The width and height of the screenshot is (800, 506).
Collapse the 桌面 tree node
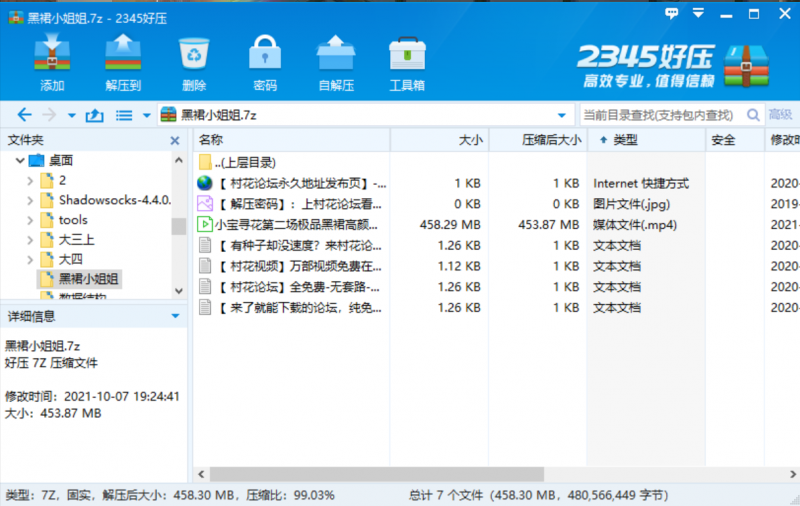(x=19, y=160)
